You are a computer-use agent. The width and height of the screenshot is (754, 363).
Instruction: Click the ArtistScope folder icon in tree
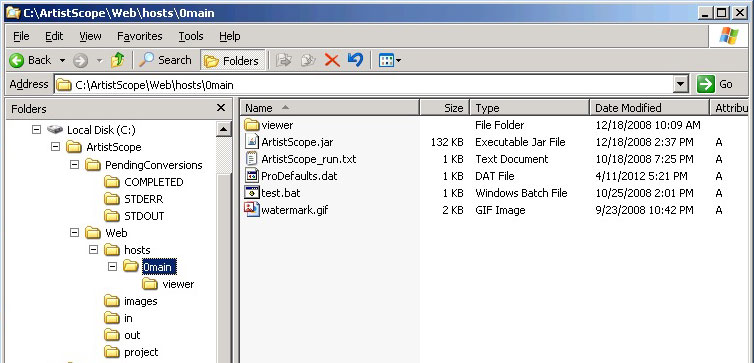pos(74,147)
